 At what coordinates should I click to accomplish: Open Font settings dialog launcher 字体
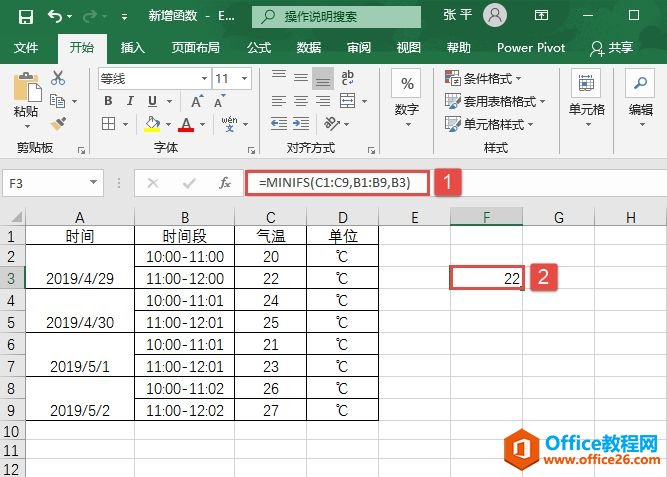click(x=251, y=150)
